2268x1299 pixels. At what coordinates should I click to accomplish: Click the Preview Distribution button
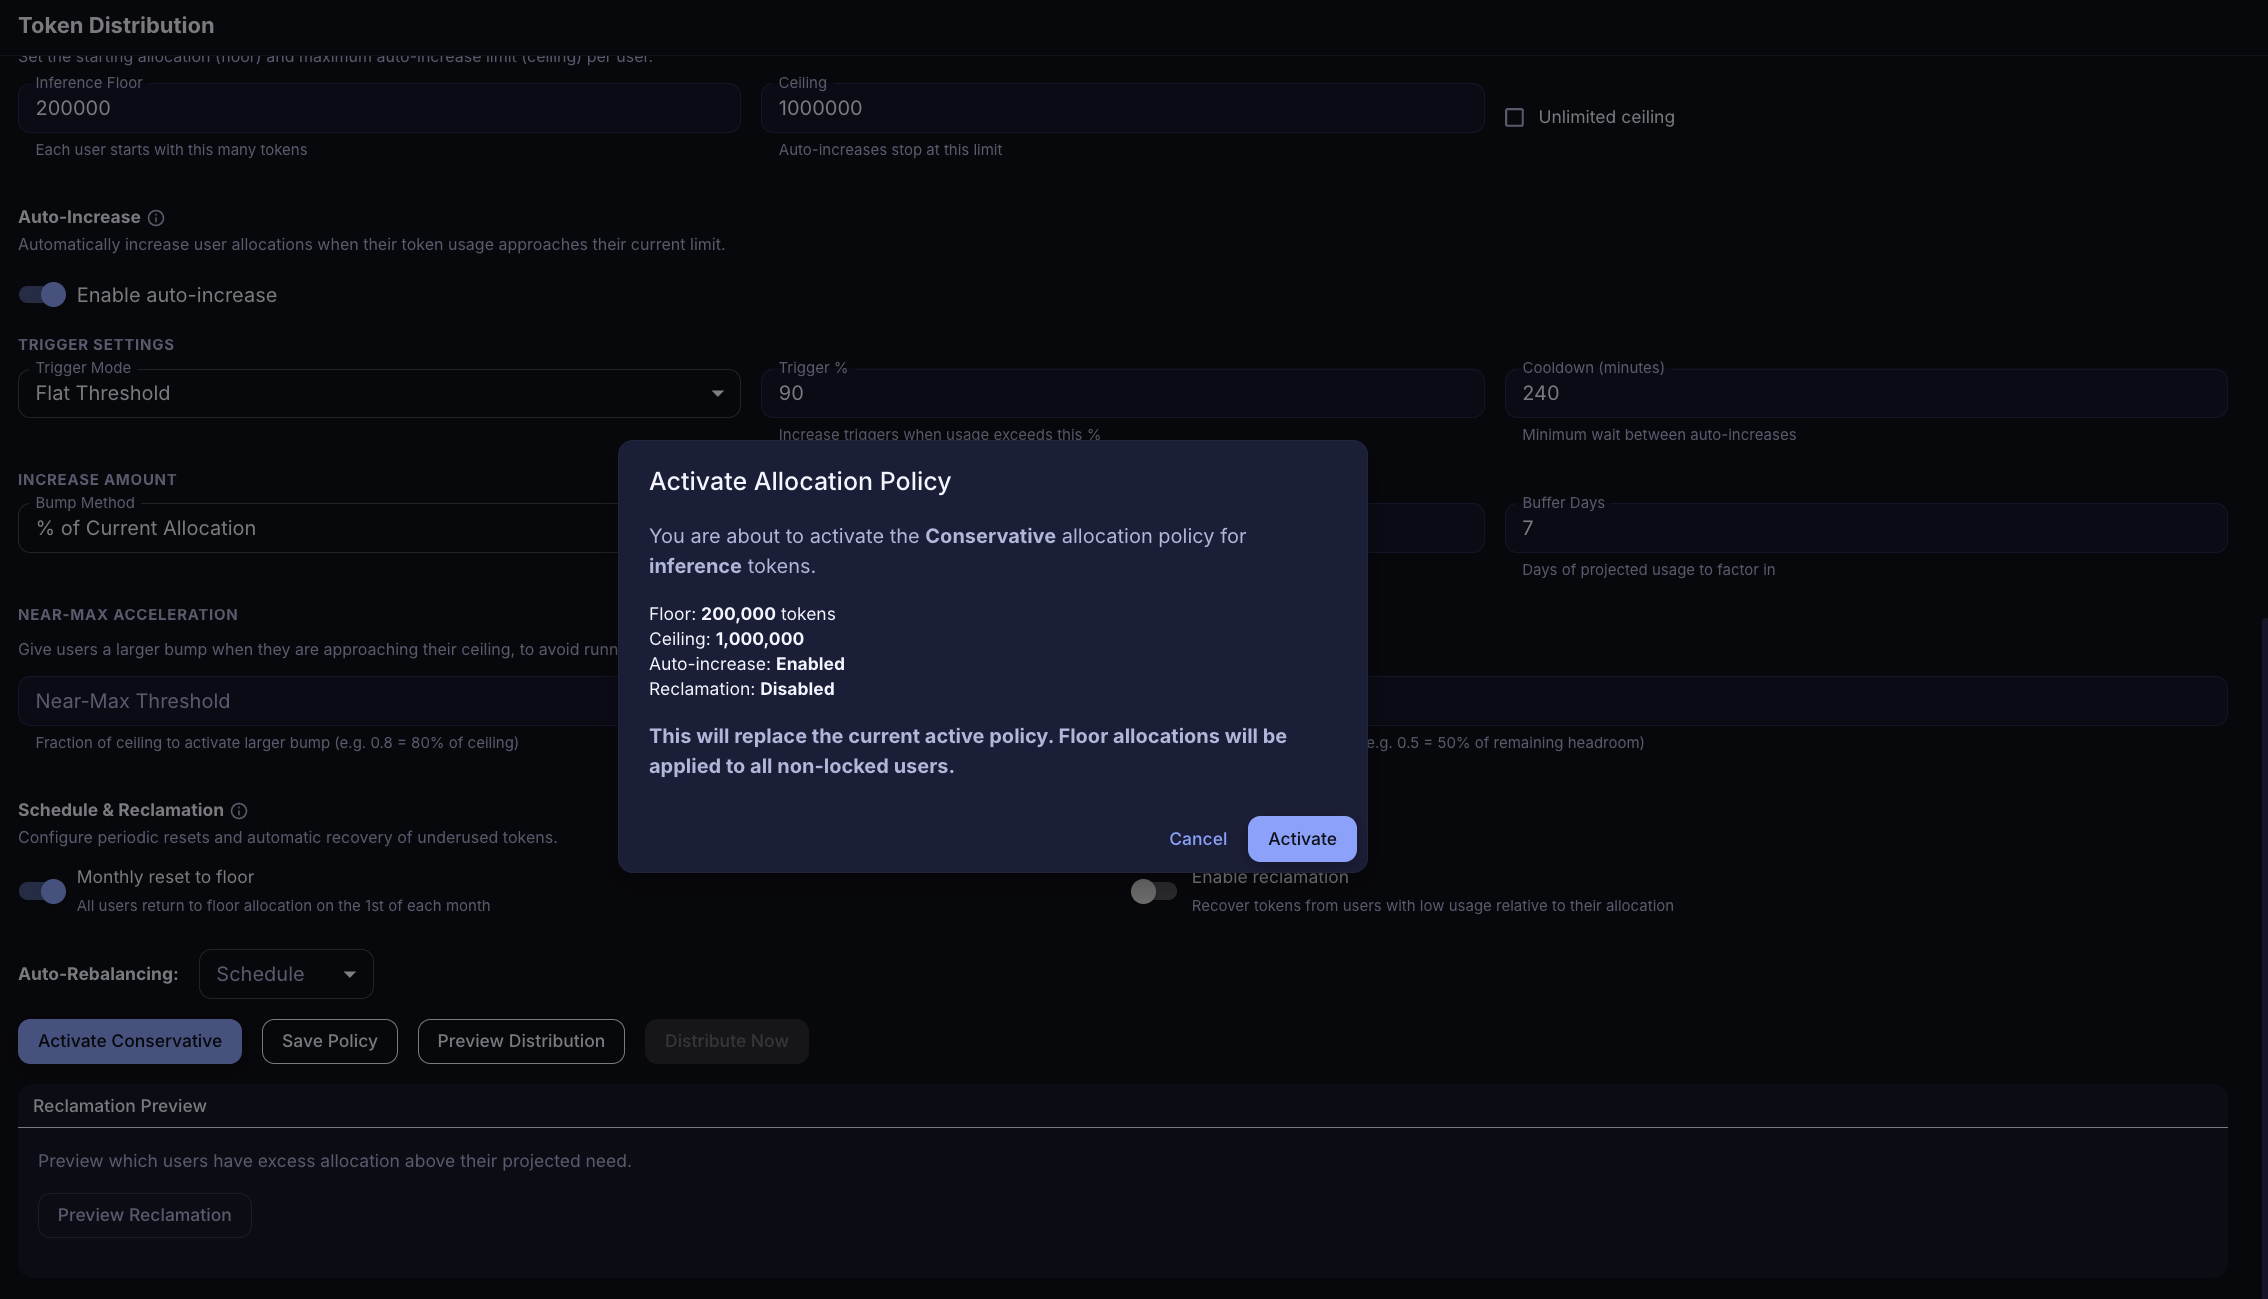click(521, 1041)
